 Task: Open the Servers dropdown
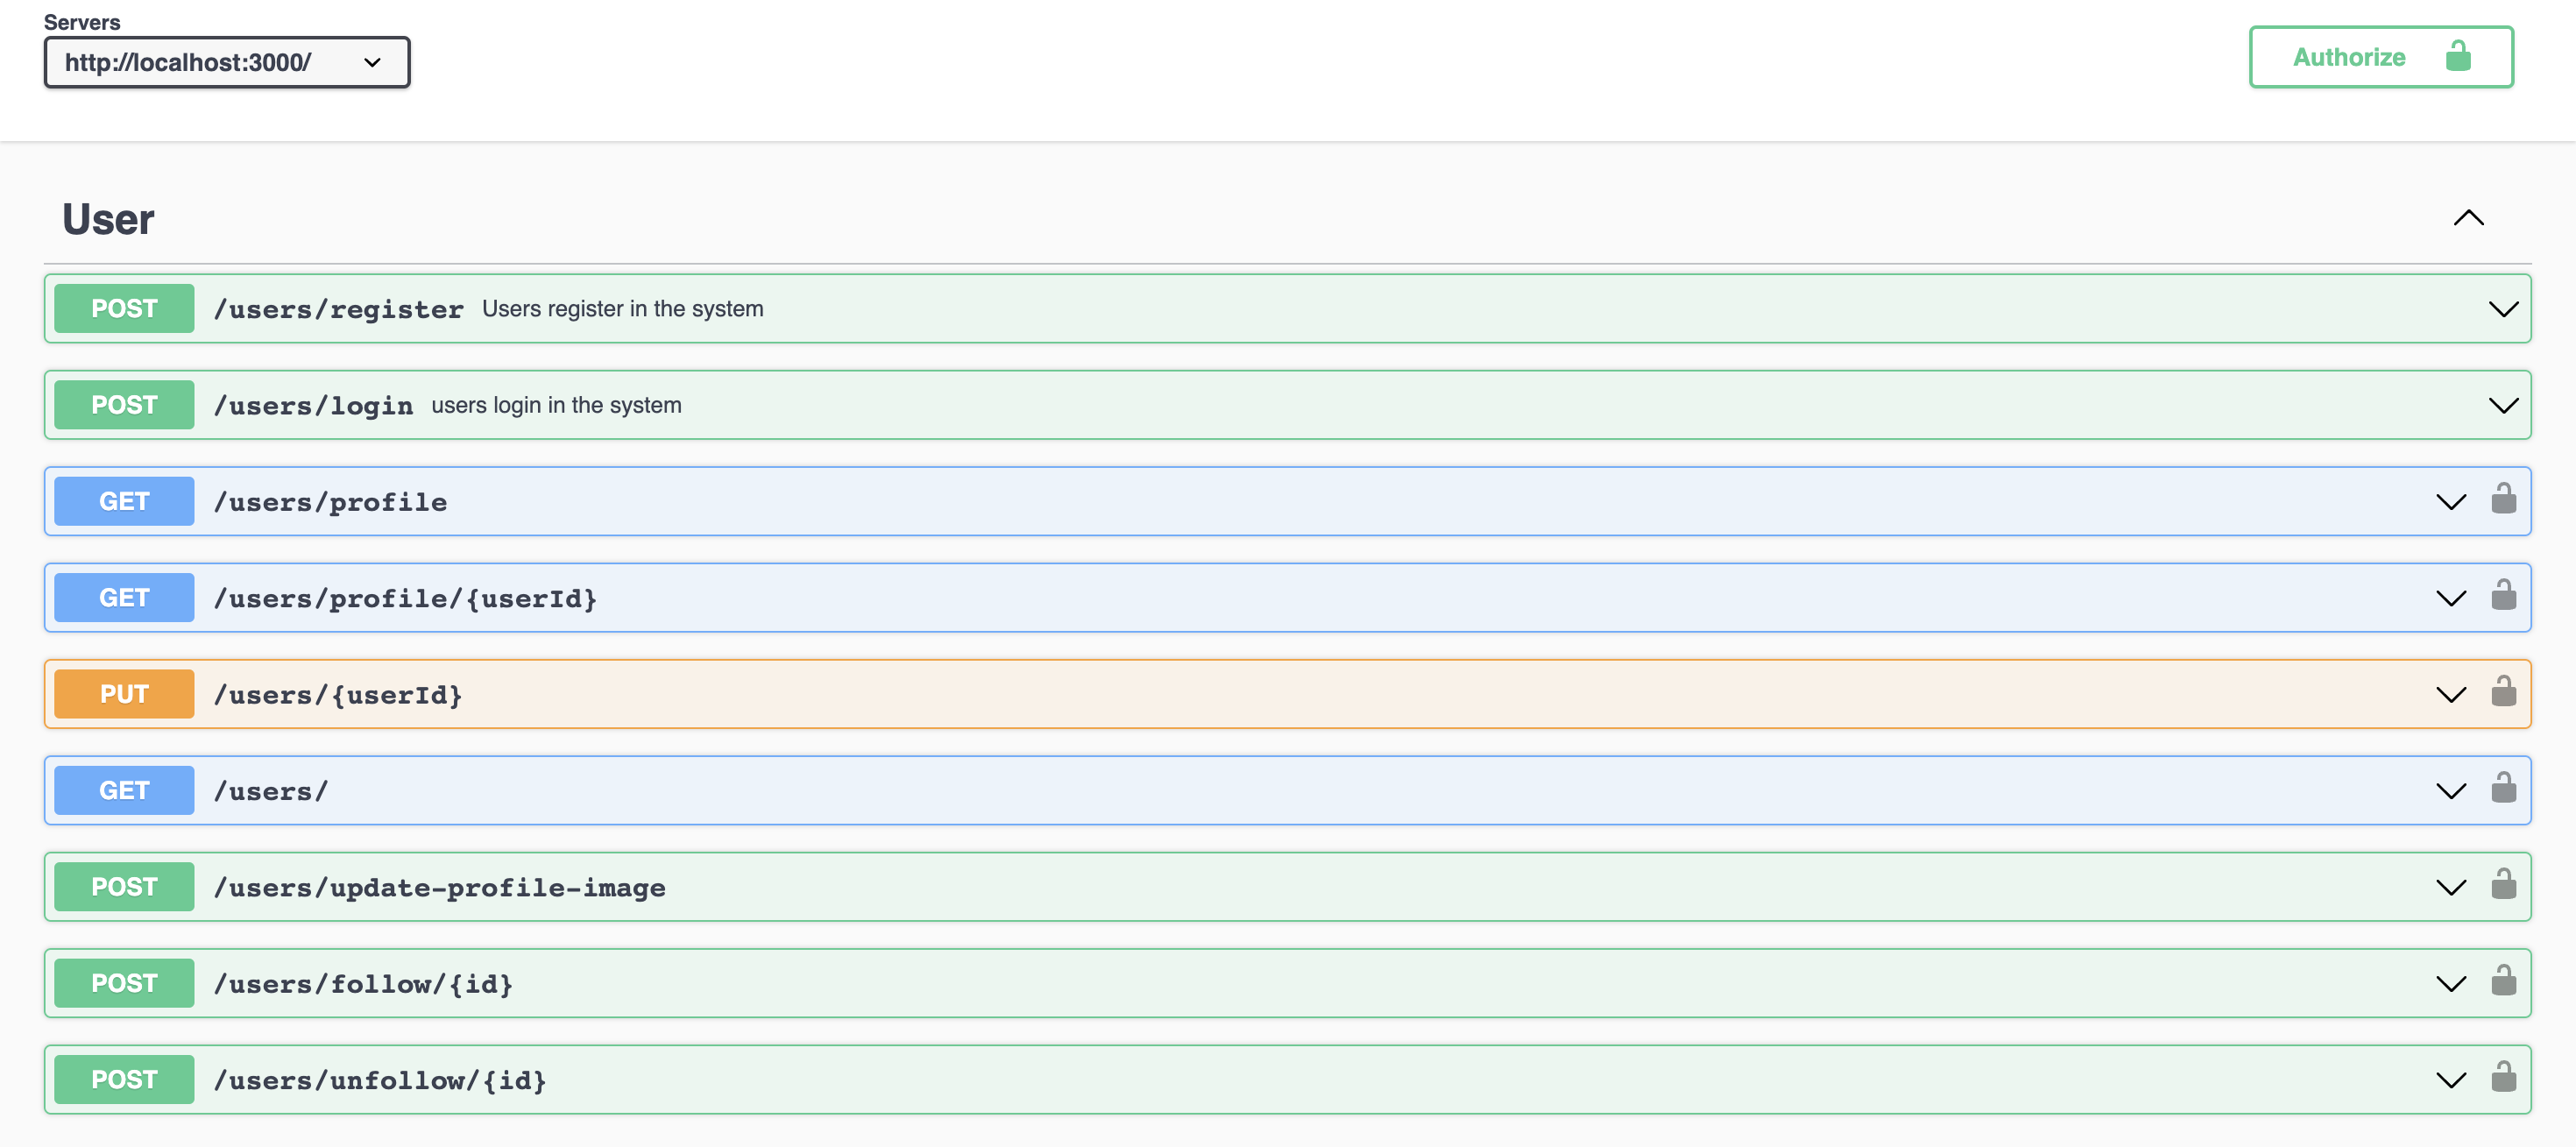click(x=226, y=62)
